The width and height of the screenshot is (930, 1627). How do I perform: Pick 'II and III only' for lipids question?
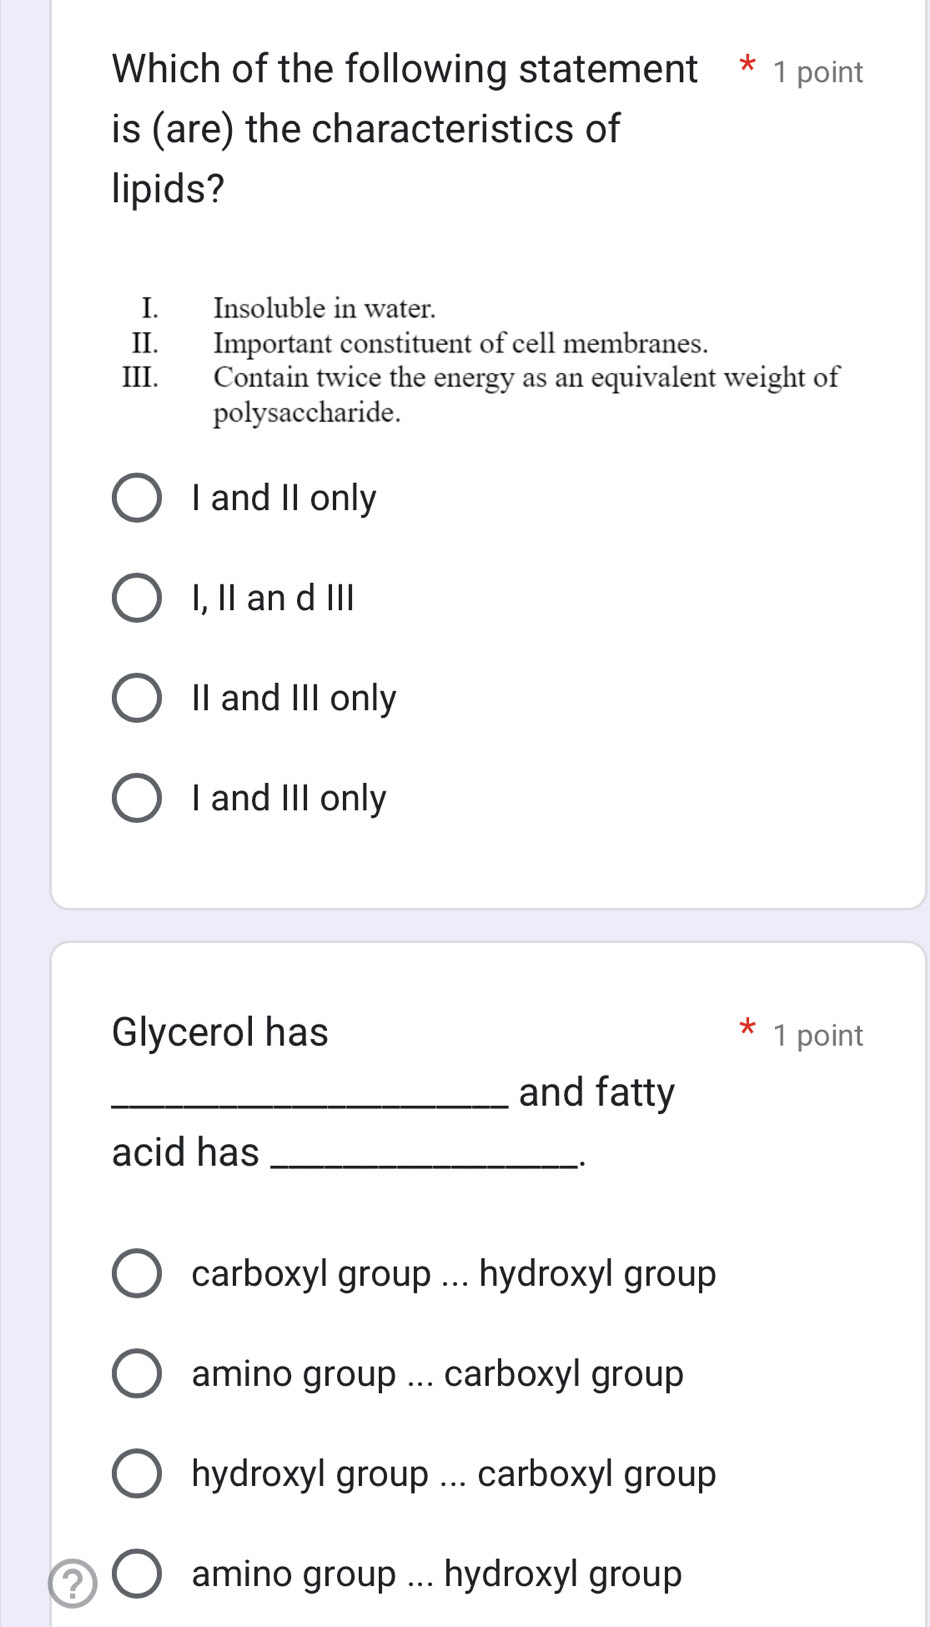(136, 698)
